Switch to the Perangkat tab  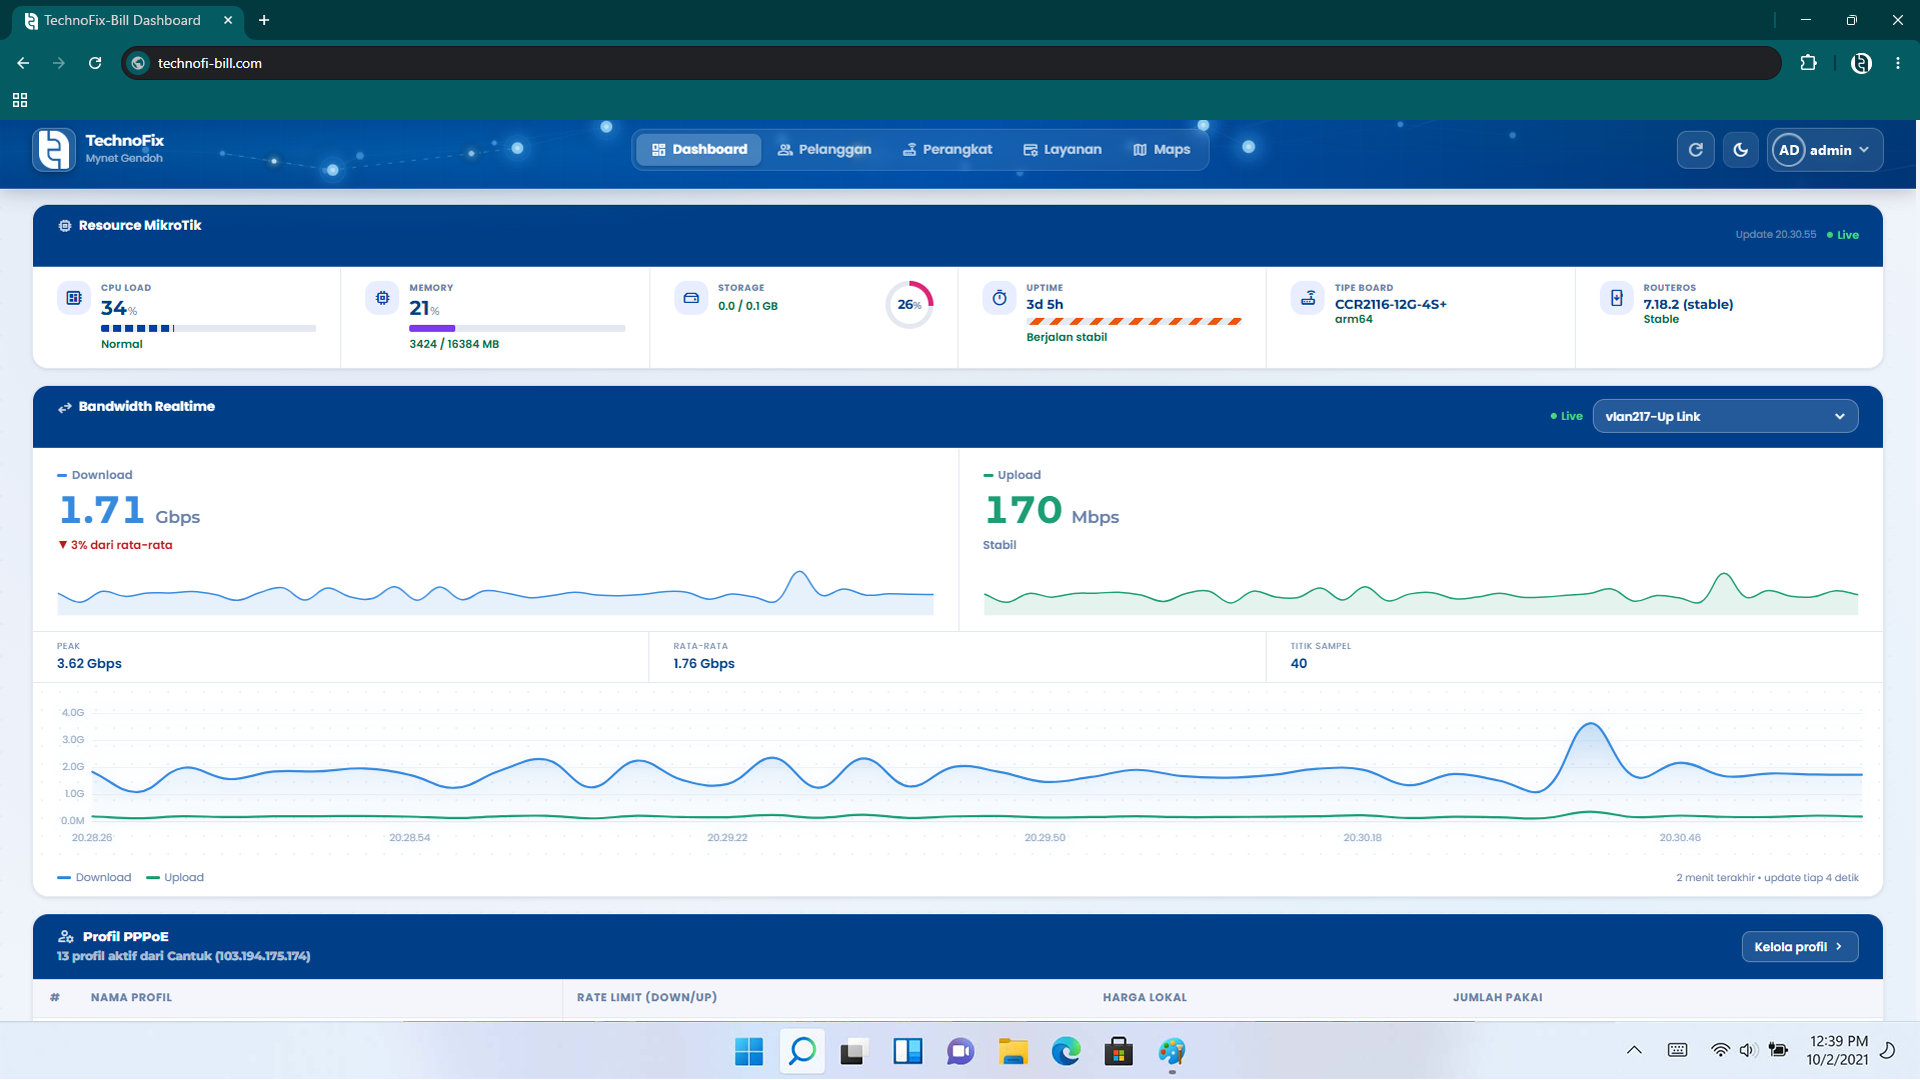tap(947, 150)
